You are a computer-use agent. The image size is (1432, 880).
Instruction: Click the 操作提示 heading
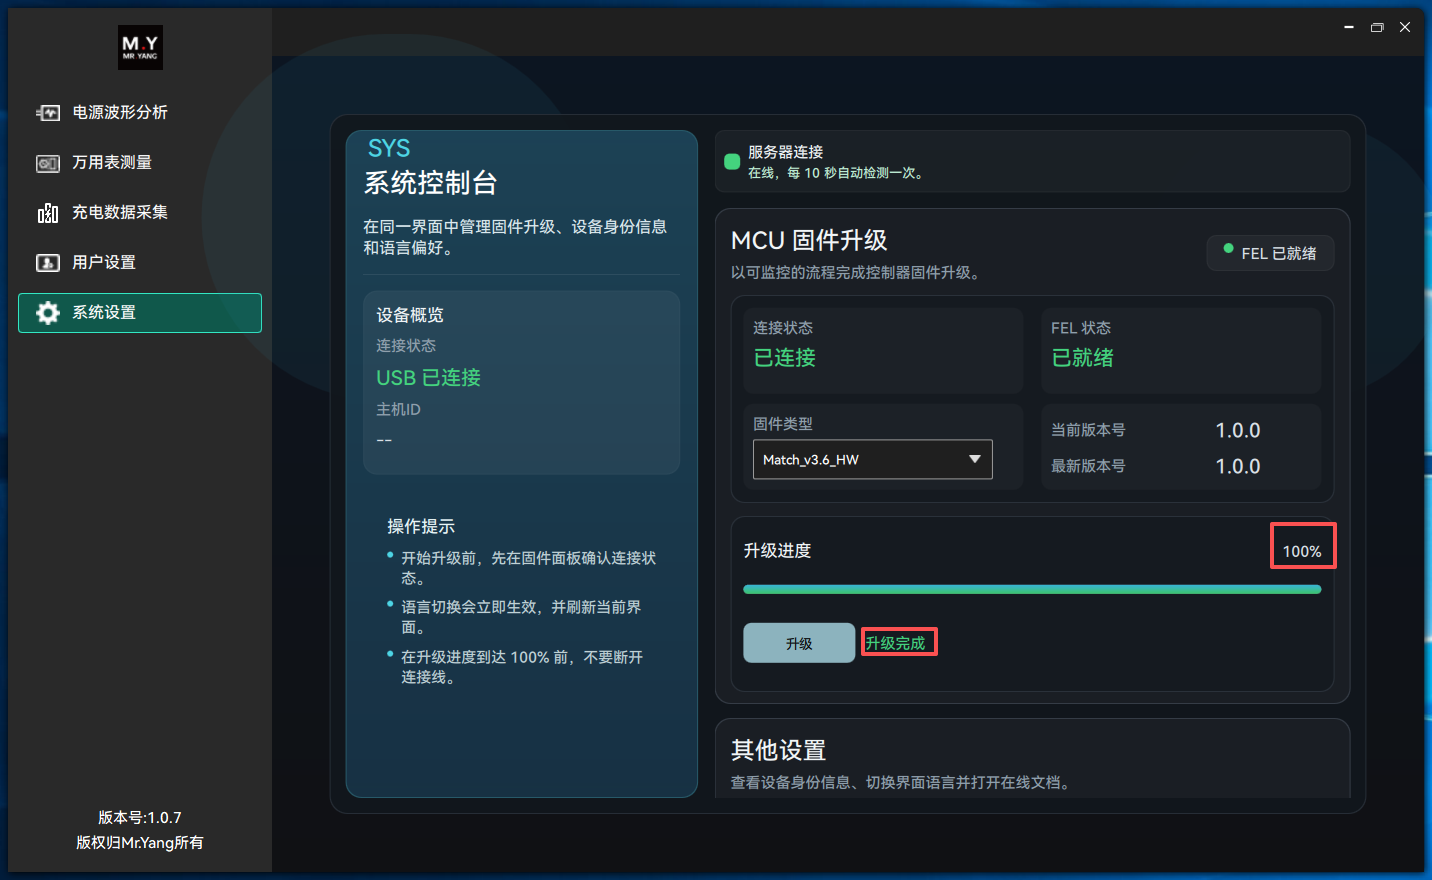tap(421, 526)
